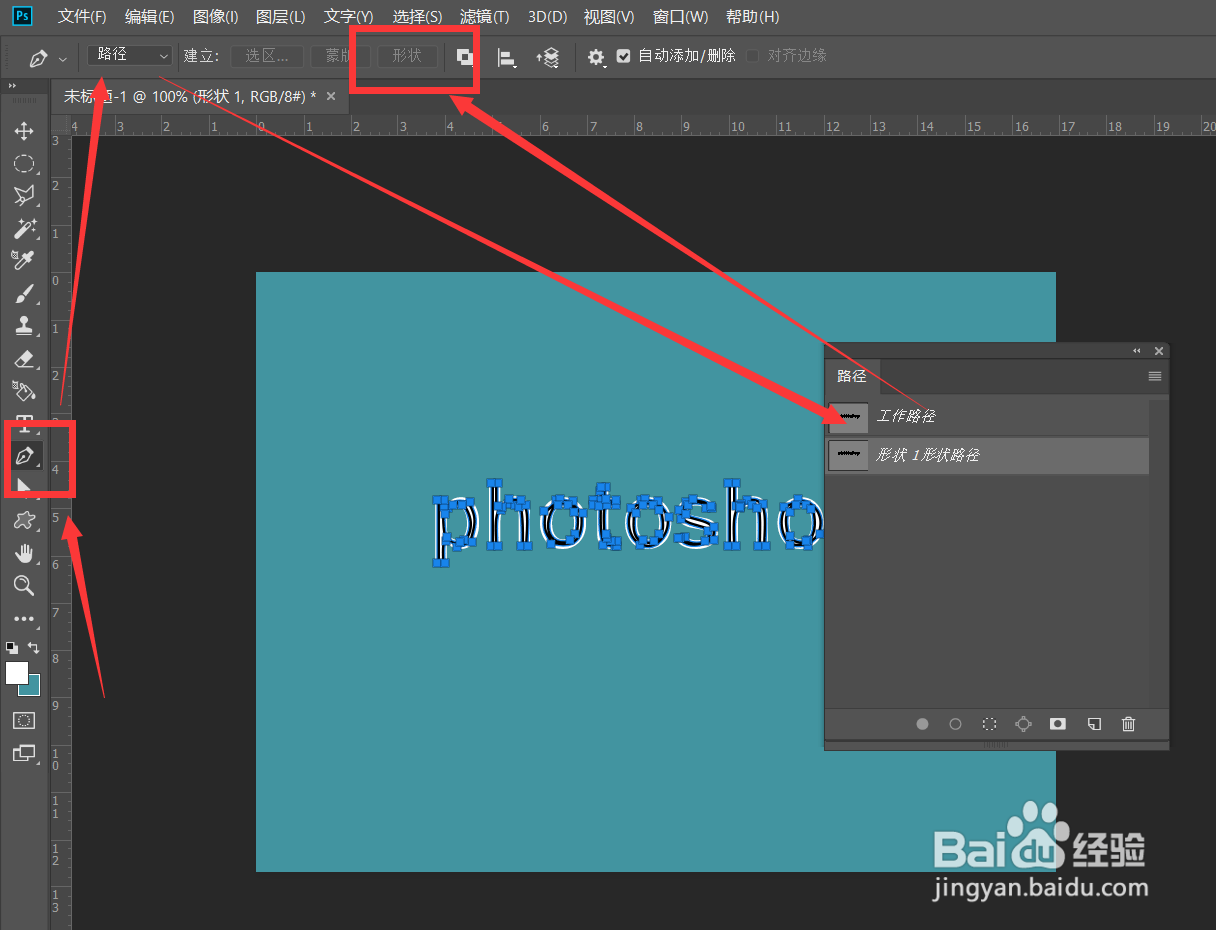Select the Custom Shape tool
Image resolution: width=1216 pixels, height=930 pixels.
(x=24, y=520)
